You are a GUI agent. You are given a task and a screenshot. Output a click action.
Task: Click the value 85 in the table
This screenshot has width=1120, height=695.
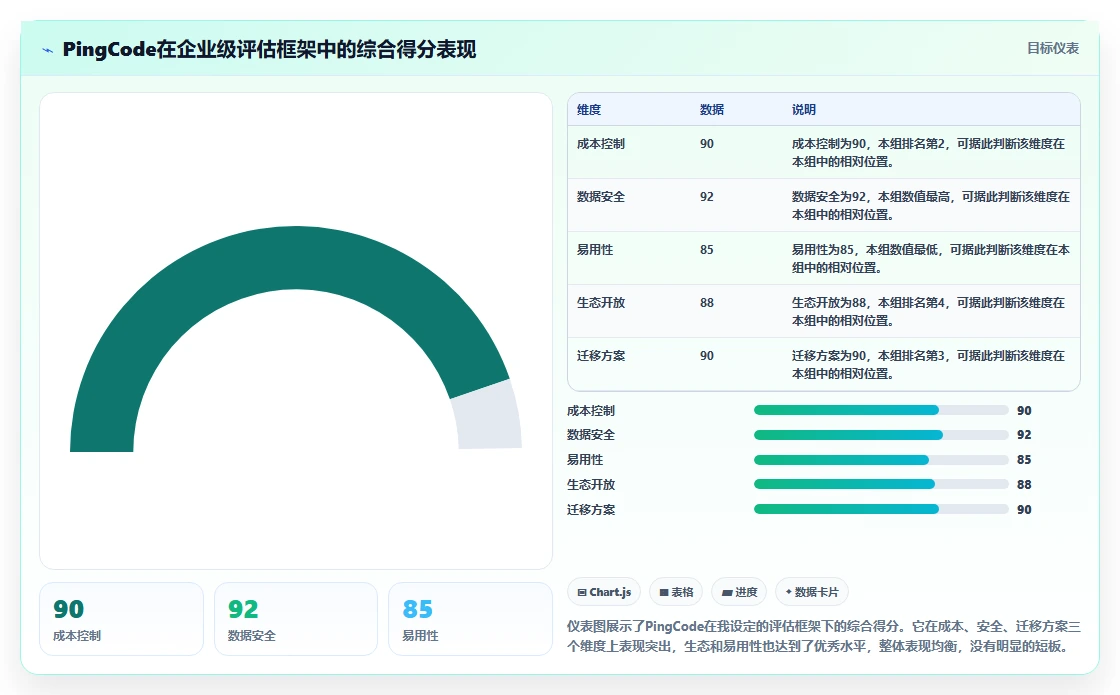[706, 249]
